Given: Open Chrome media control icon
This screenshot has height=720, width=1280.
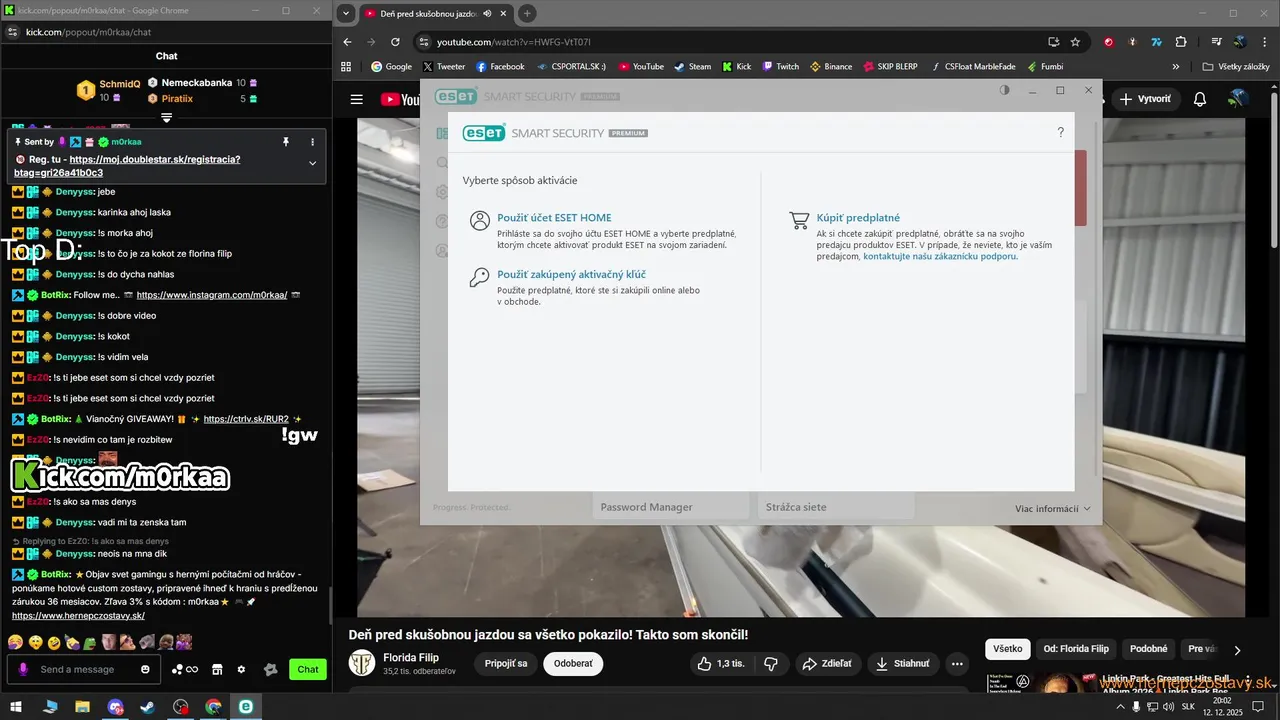Looking at the screenshot, I should click(1216, 42).
